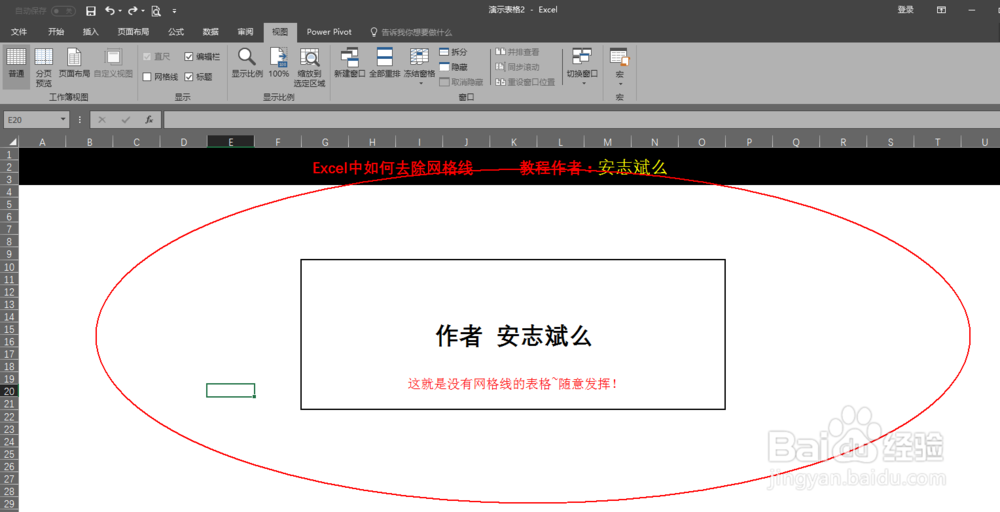The height and width of the screenshot is (512, 1000).
Task: Click the Hide (隐藏) window button
Action: (453, 67)
